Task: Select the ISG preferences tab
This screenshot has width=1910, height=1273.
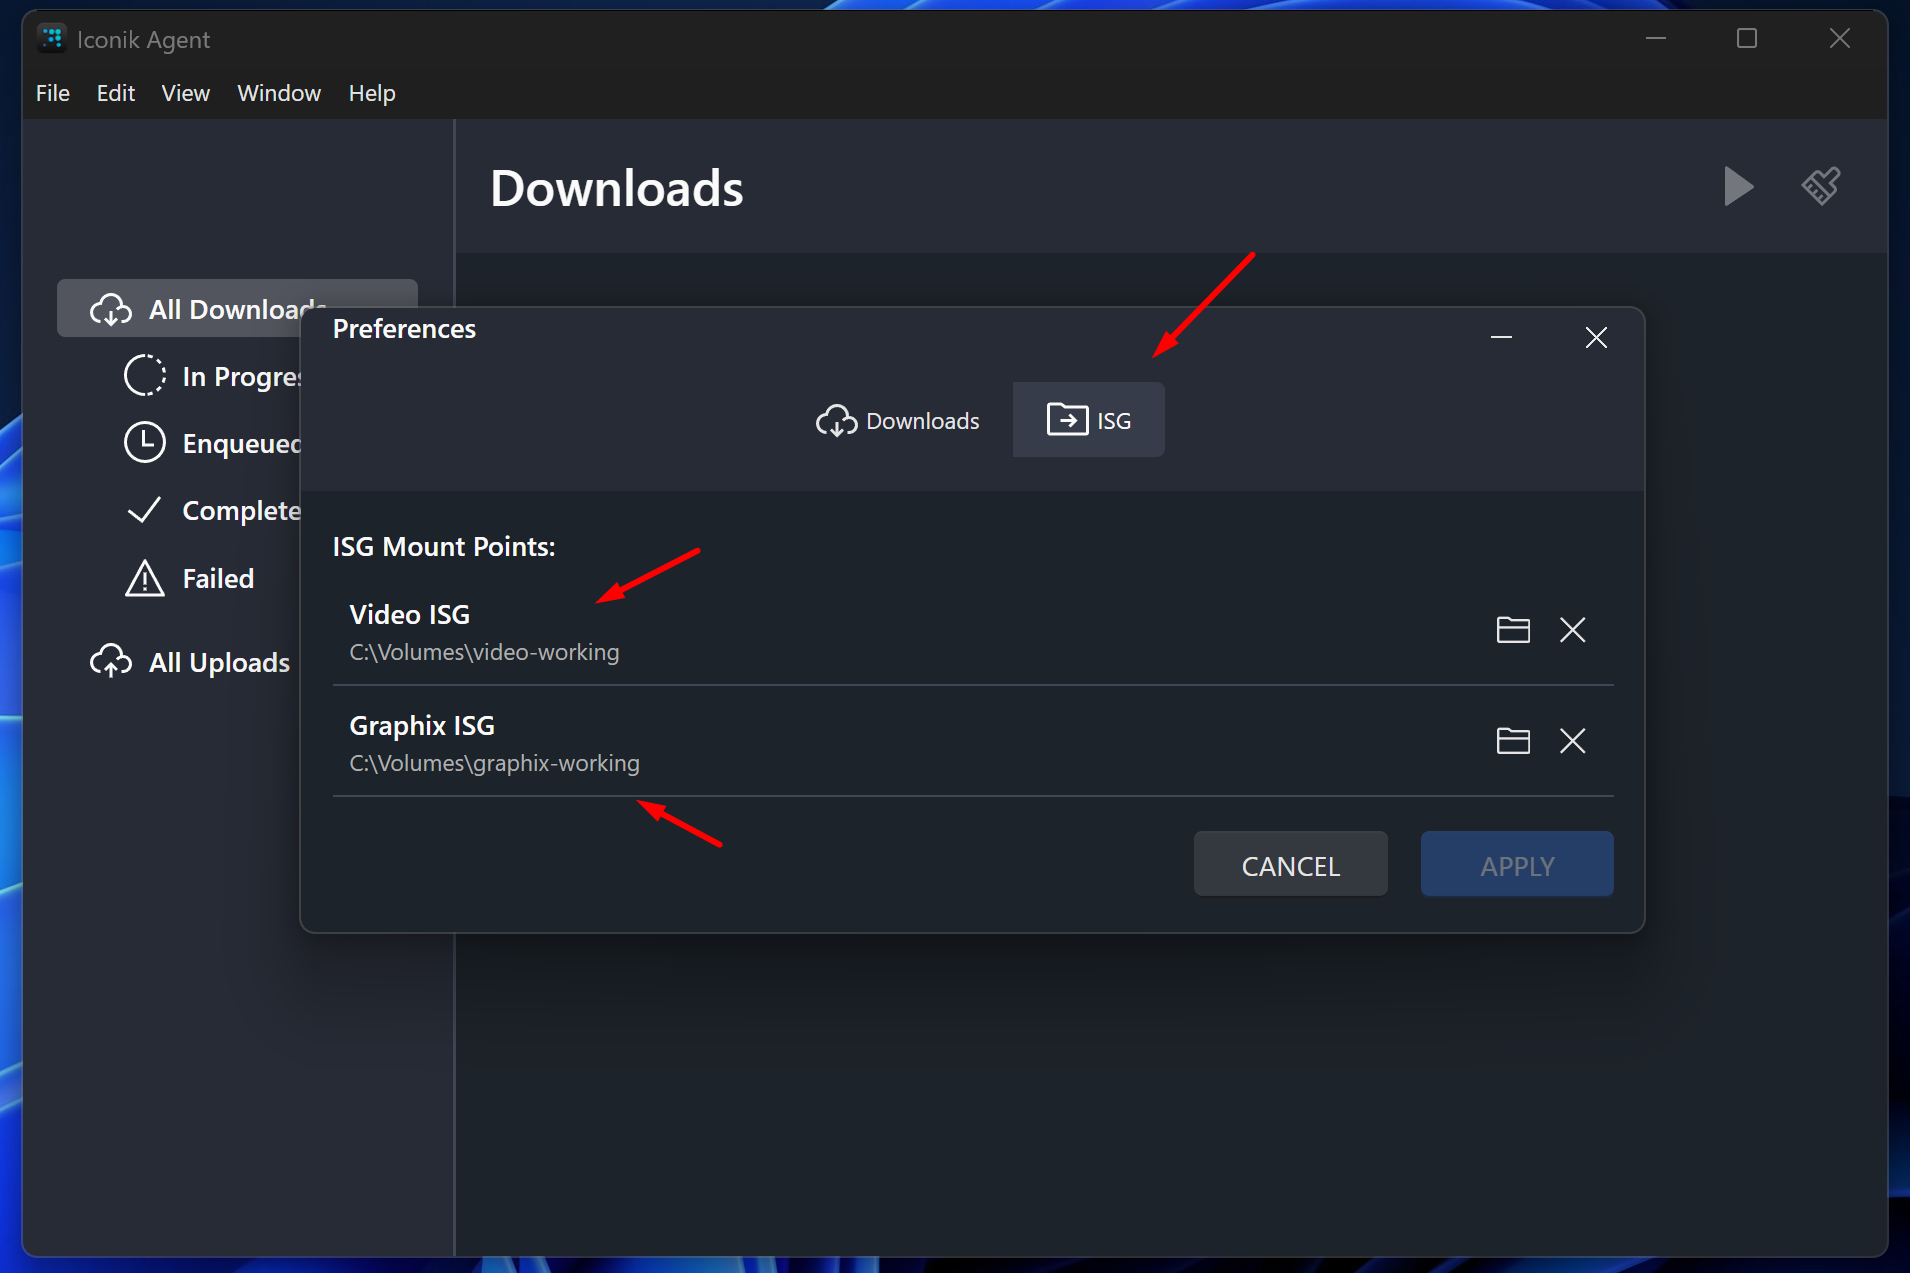Action: 1088,421
